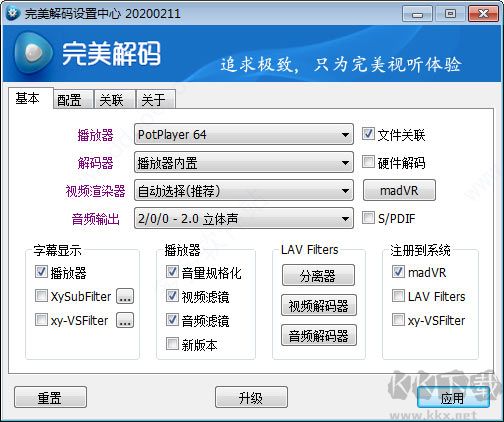The image size is (504, 422).
Task: Click the LAV Filters group title
Action: tap(310, 250)
